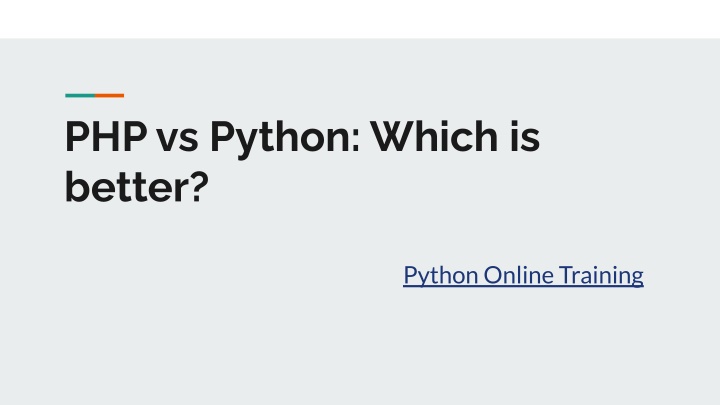This screenshot has width=720, height=405.
Task: Select the slide title starting with PHP
Action: pos(303,161)
